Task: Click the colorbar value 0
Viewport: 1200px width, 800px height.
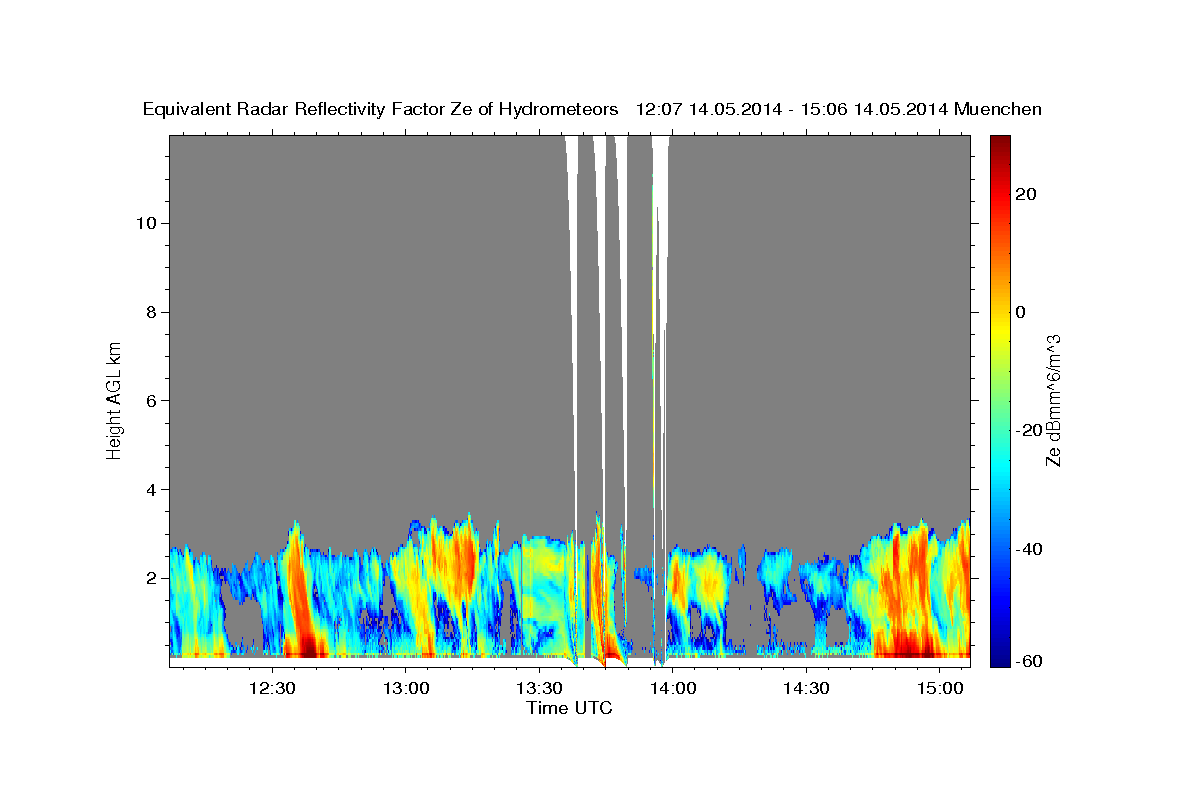Action: pyautogui.click(x=1020, y=312)
